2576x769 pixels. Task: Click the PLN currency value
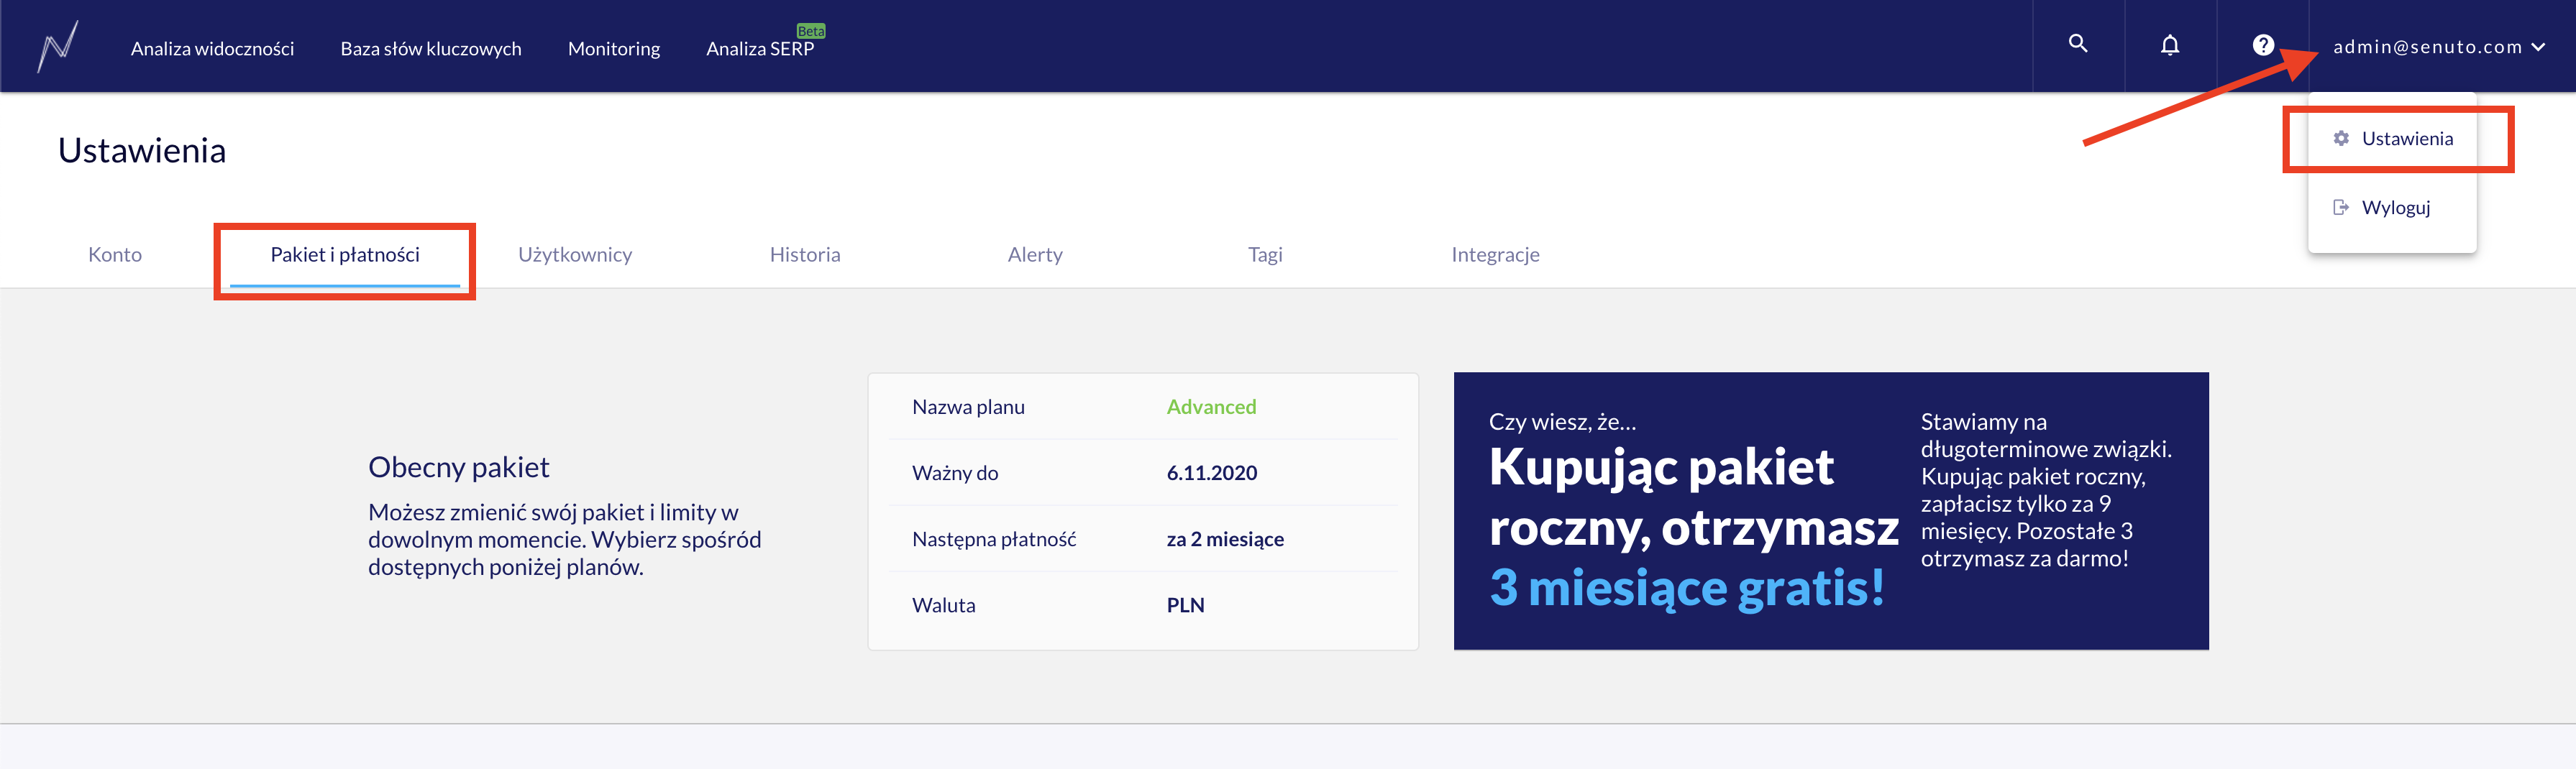tap(1185, 605)
